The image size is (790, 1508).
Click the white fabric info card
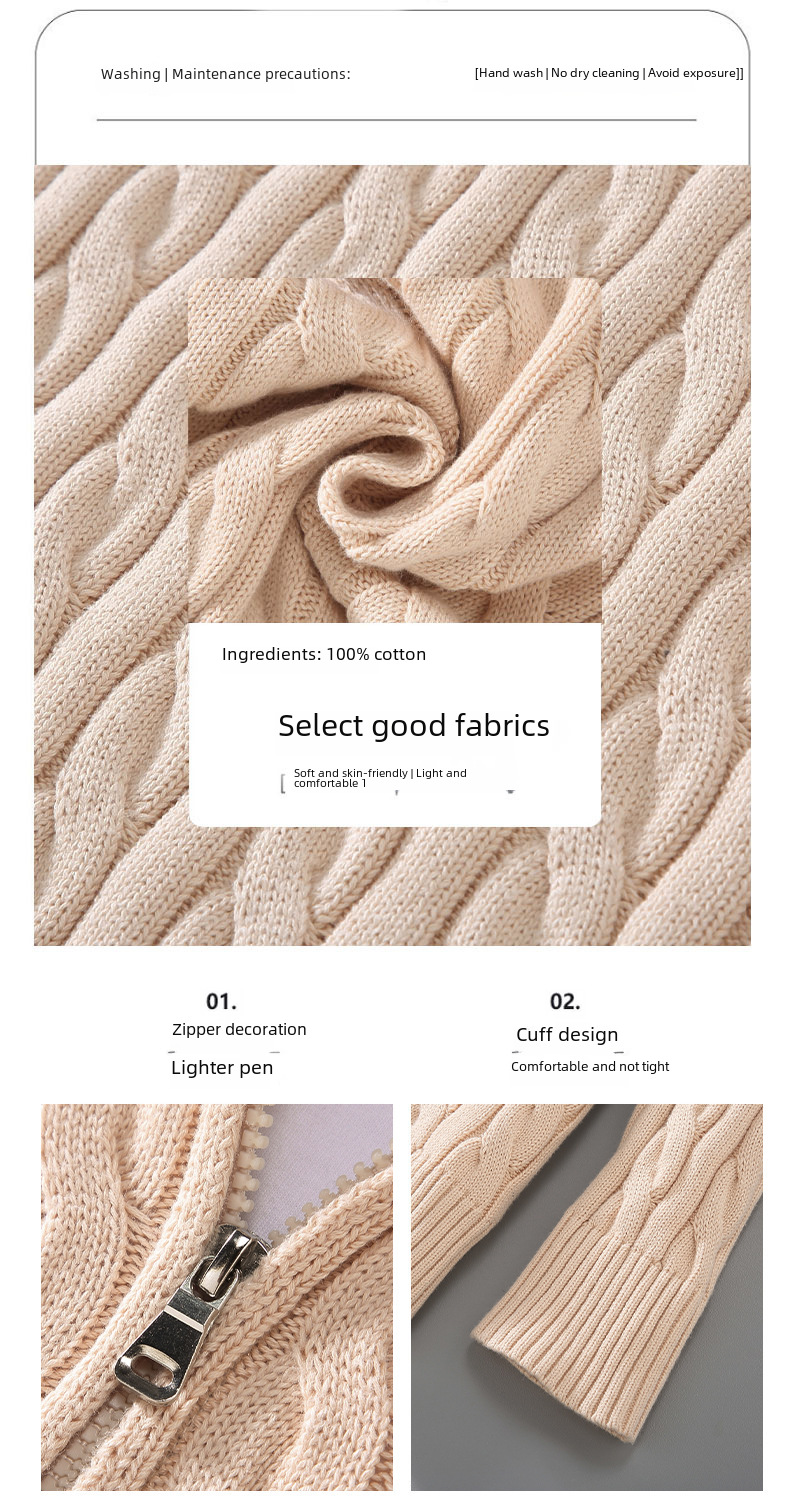point(395,725)
